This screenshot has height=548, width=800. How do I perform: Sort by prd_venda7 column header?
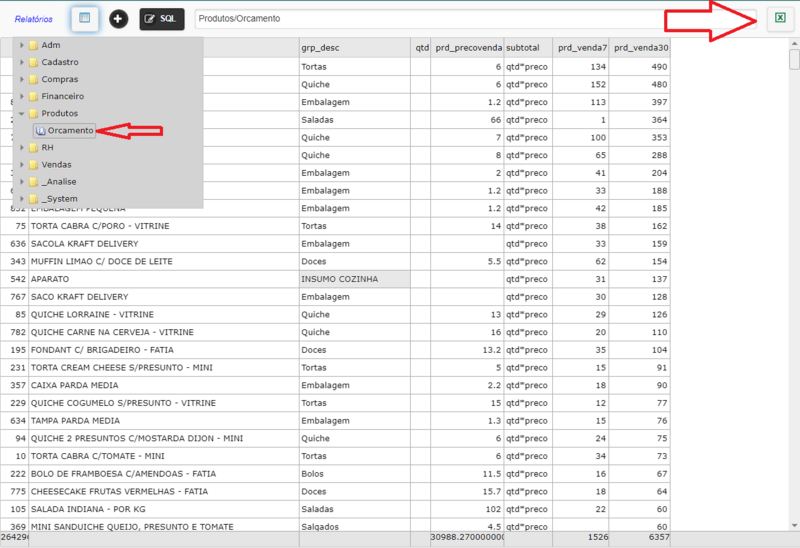(581, 47)
